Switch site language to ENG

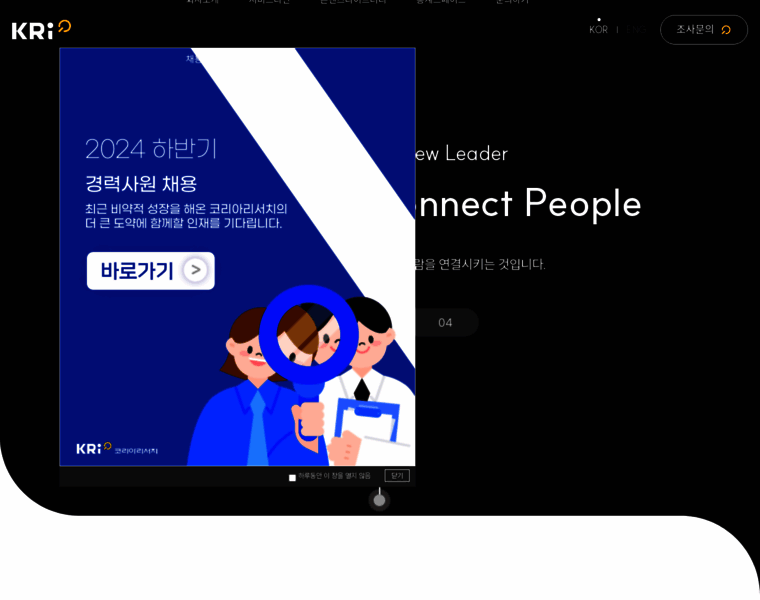point(636,30)
